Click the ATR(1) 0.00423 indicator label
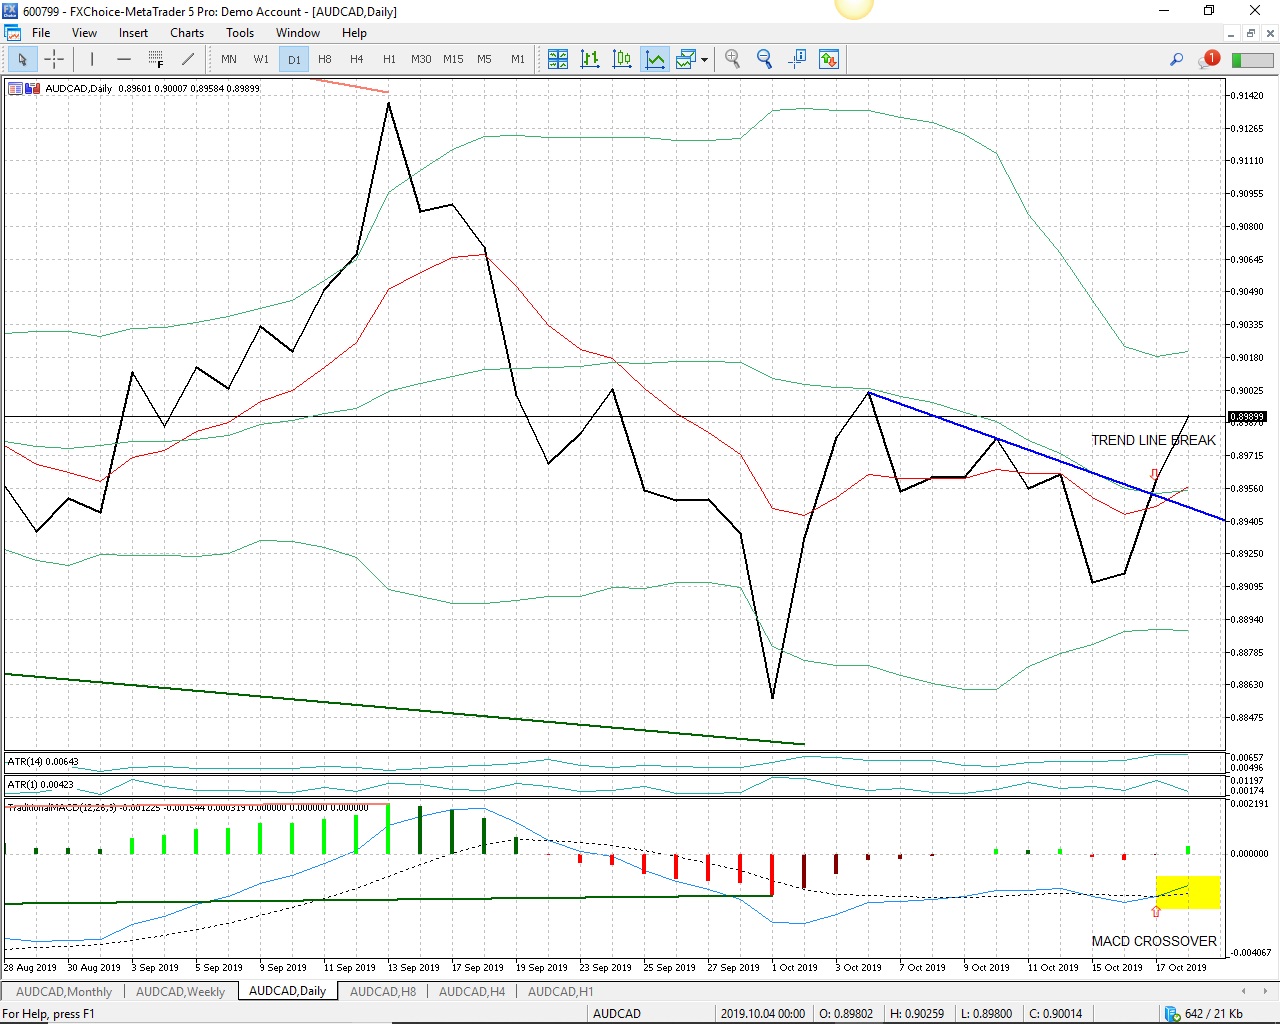Viewport: 1280px width, 1024px height. pyautogui.click(x=40, y=785)
